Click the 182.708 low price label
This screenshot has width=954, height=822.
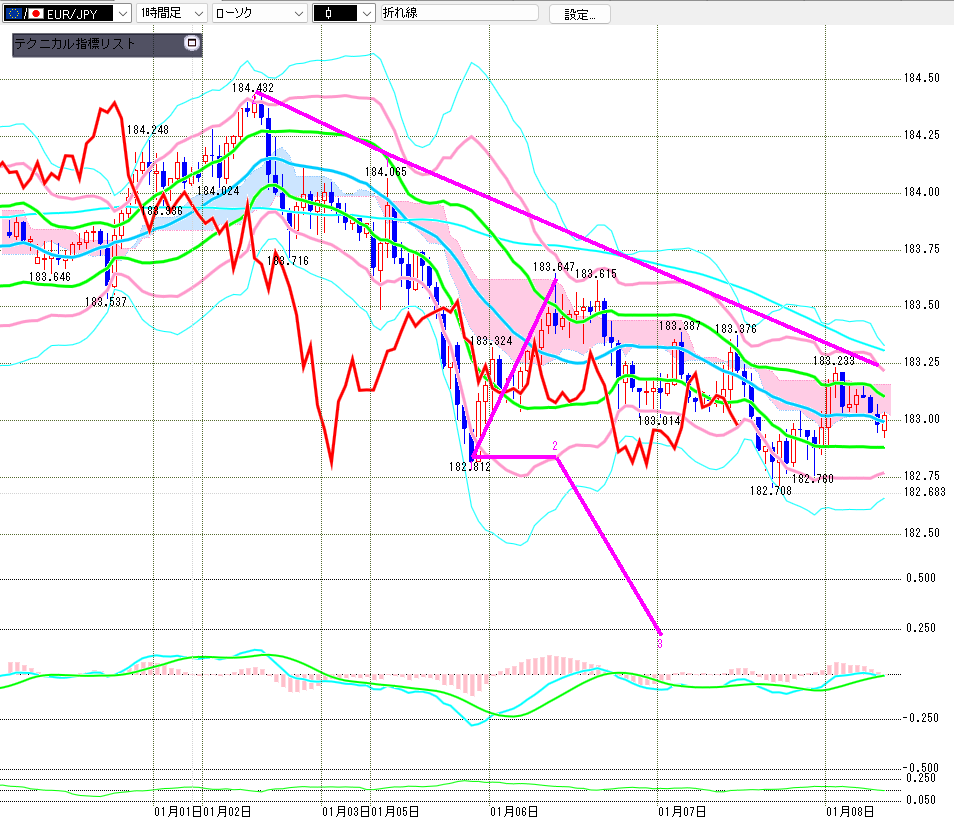[x=770, y=491]
